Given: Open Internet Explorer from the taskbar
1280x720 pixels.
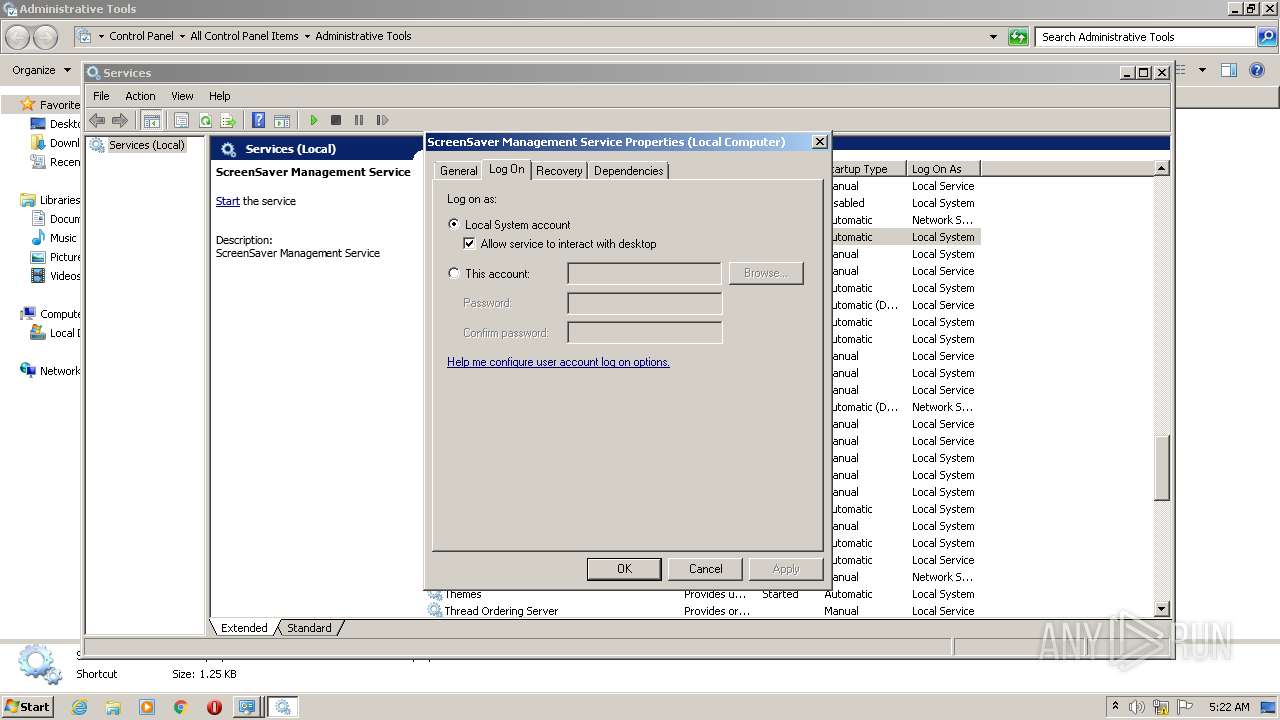Looking at the screenshot, I should point(79,707).
